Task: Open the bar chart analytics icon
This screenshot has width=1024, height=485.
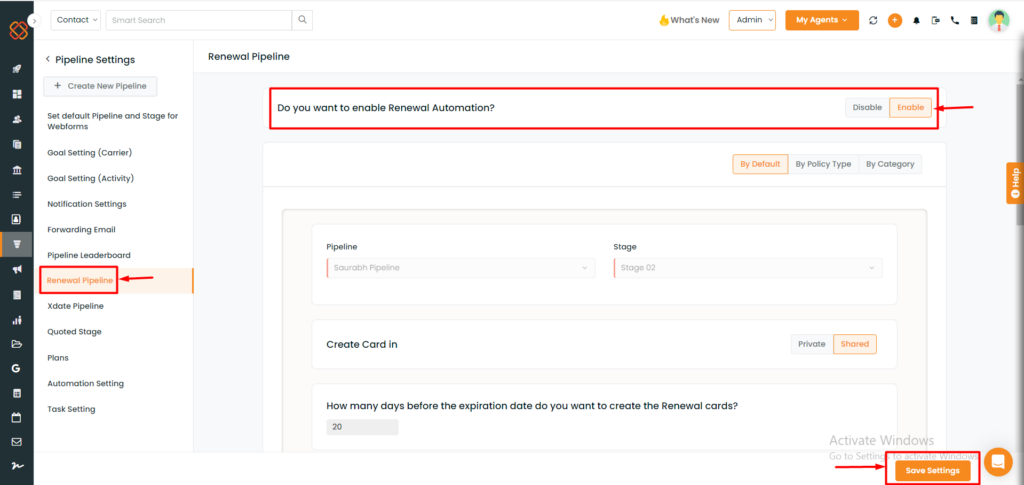Action: (17, 320)
